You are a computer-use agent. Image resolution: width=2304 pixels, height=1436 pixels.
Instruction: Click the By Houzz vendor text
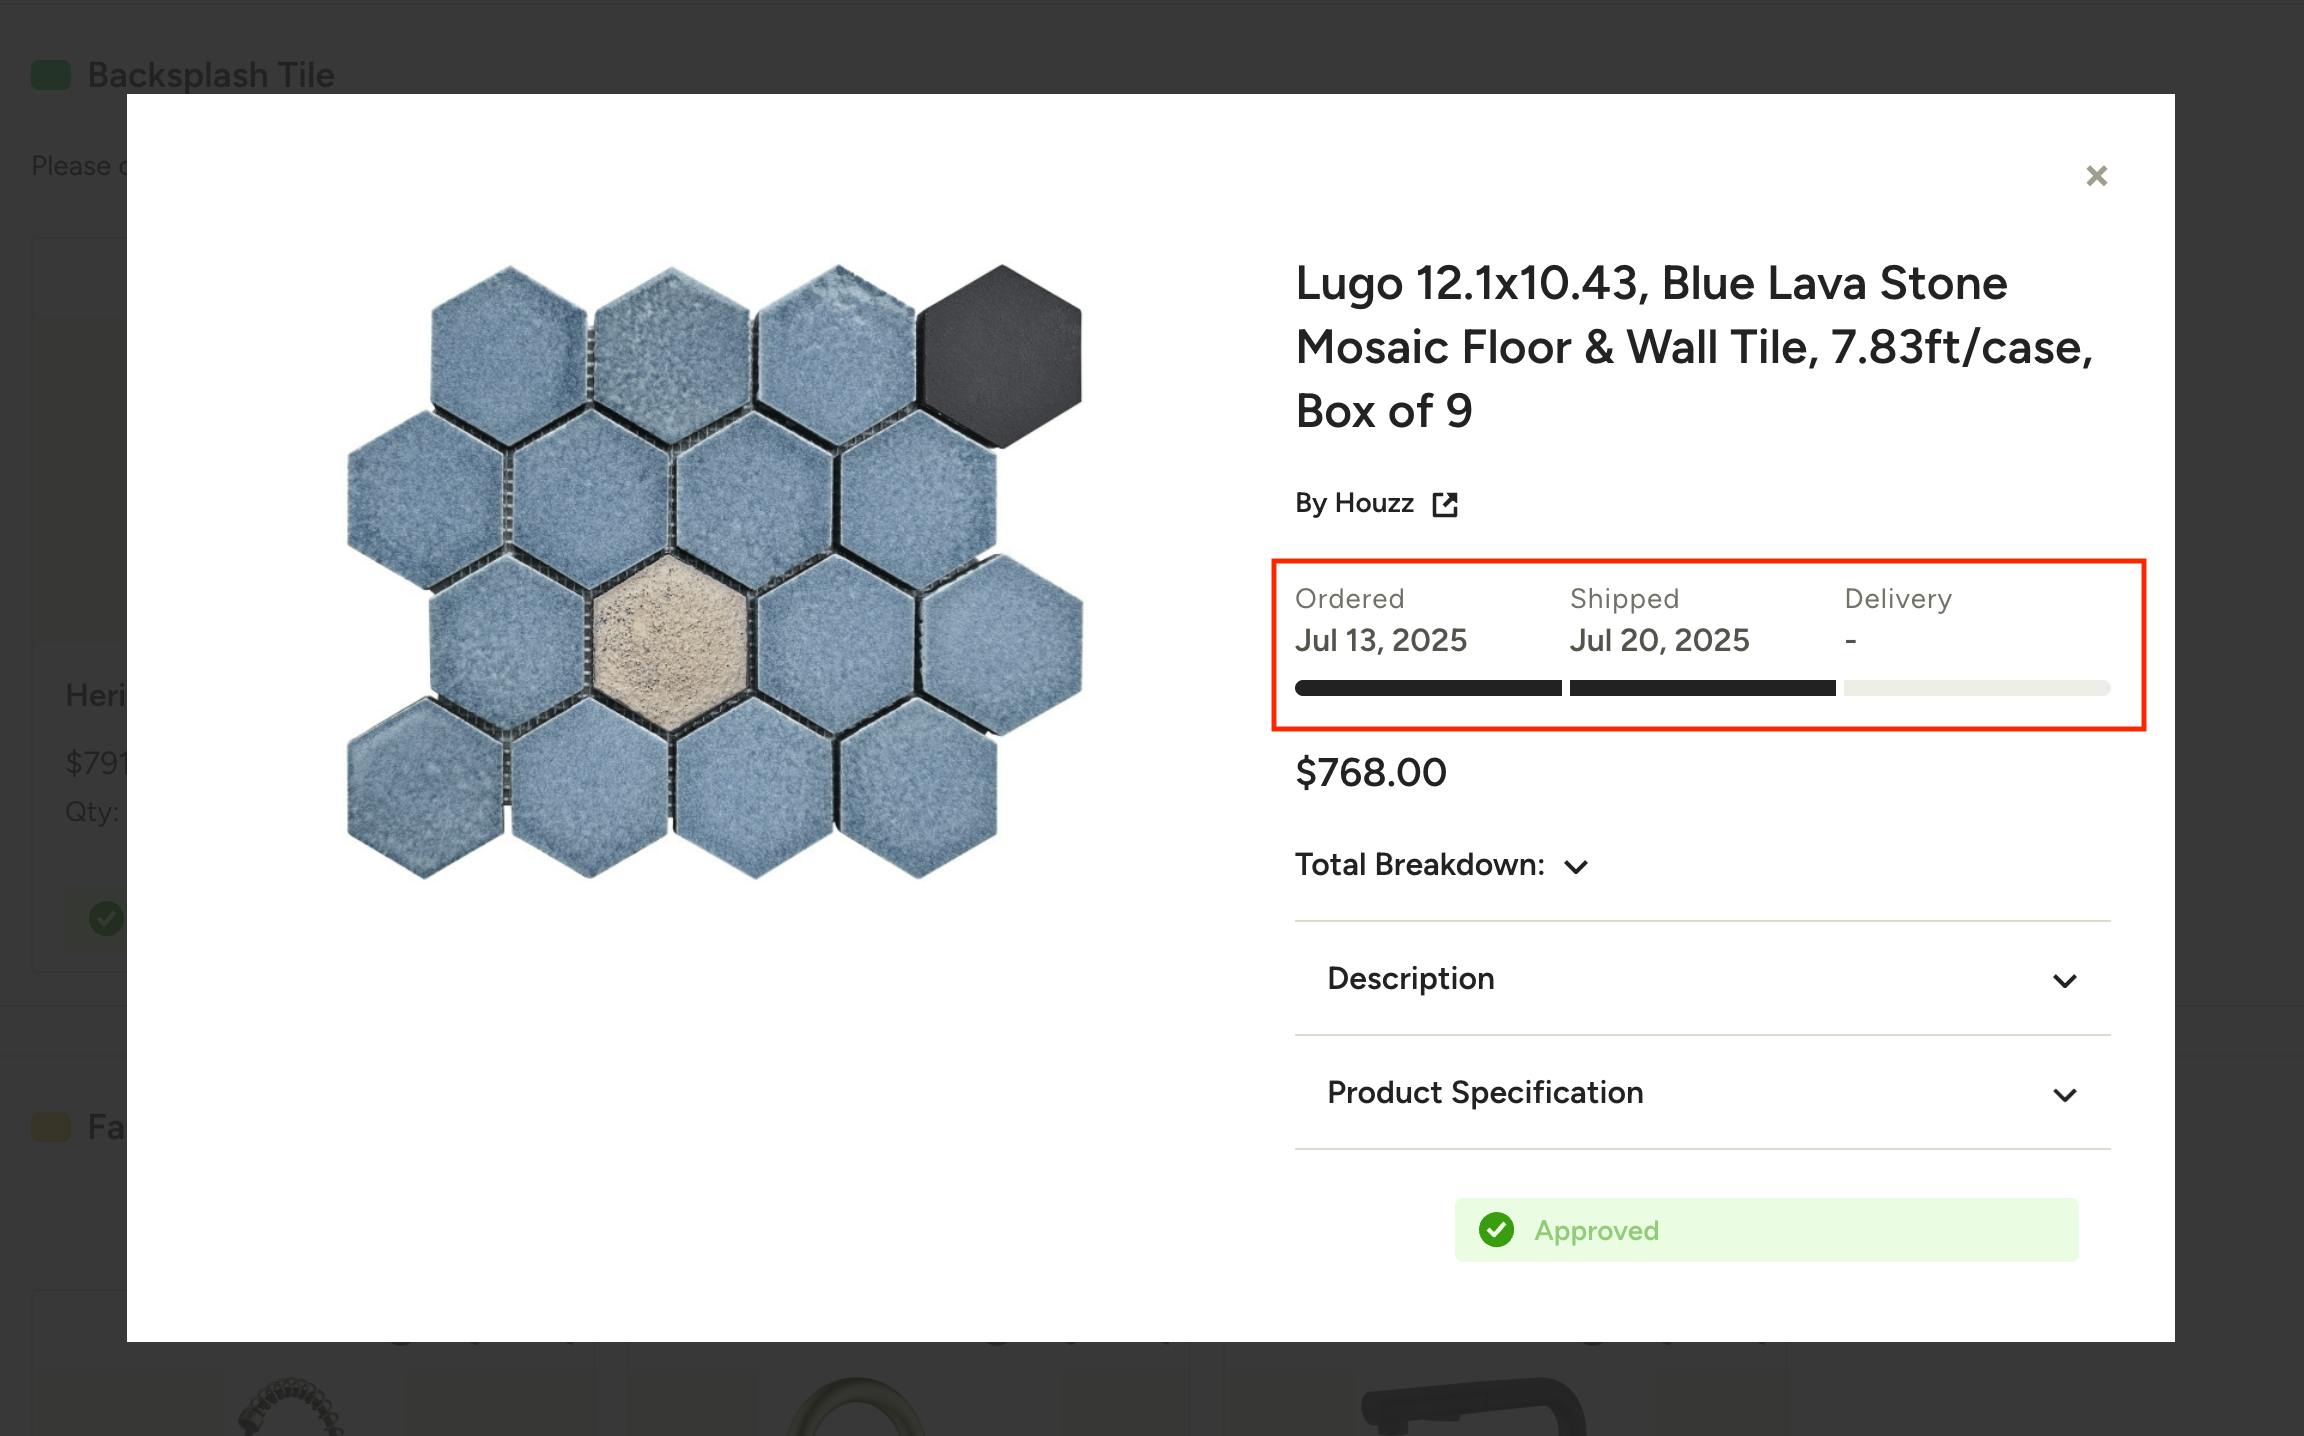[x=1354, y=503]
